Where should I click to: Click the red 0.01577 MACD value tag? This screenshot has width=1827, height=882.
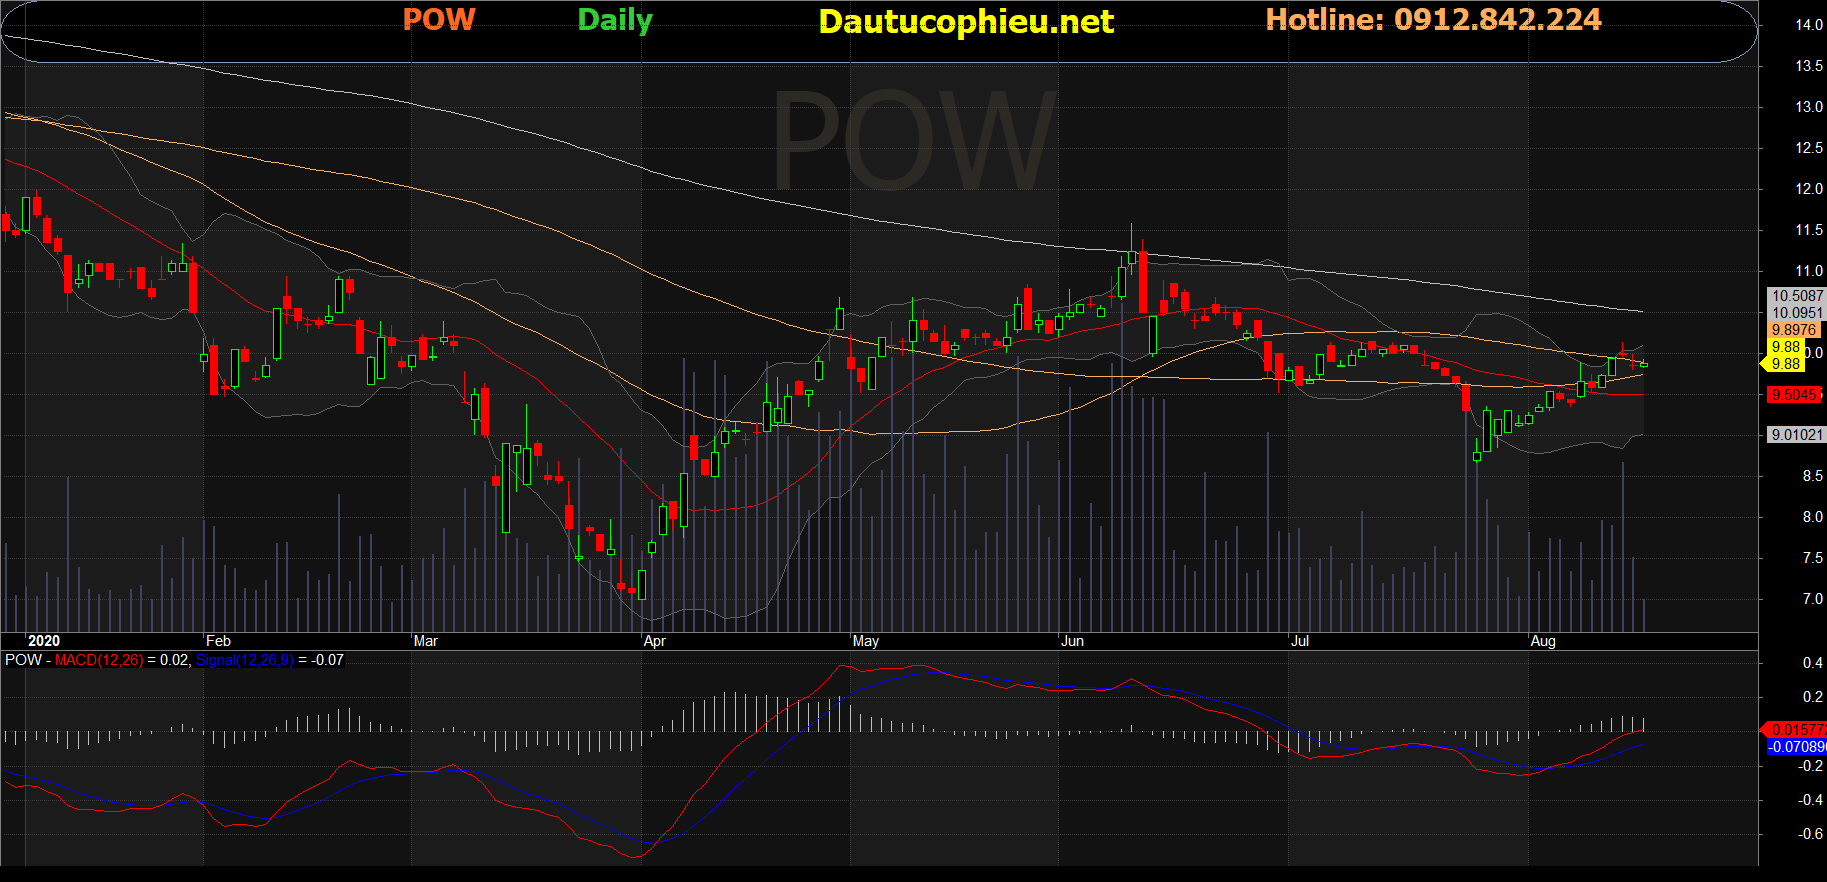click(x=1796, y=730)
